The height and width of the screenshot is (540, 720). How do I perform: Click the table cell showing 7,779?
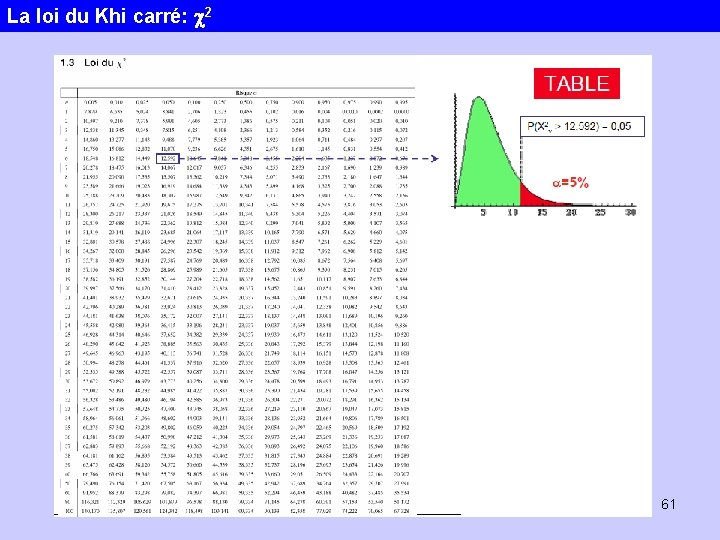click(194, 140)
